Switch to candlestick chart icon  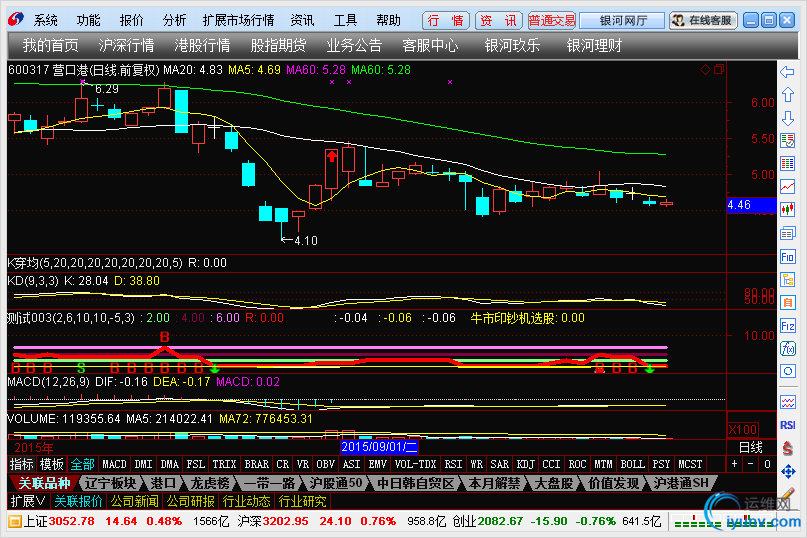pyautogui.click(x=787, y=210)
